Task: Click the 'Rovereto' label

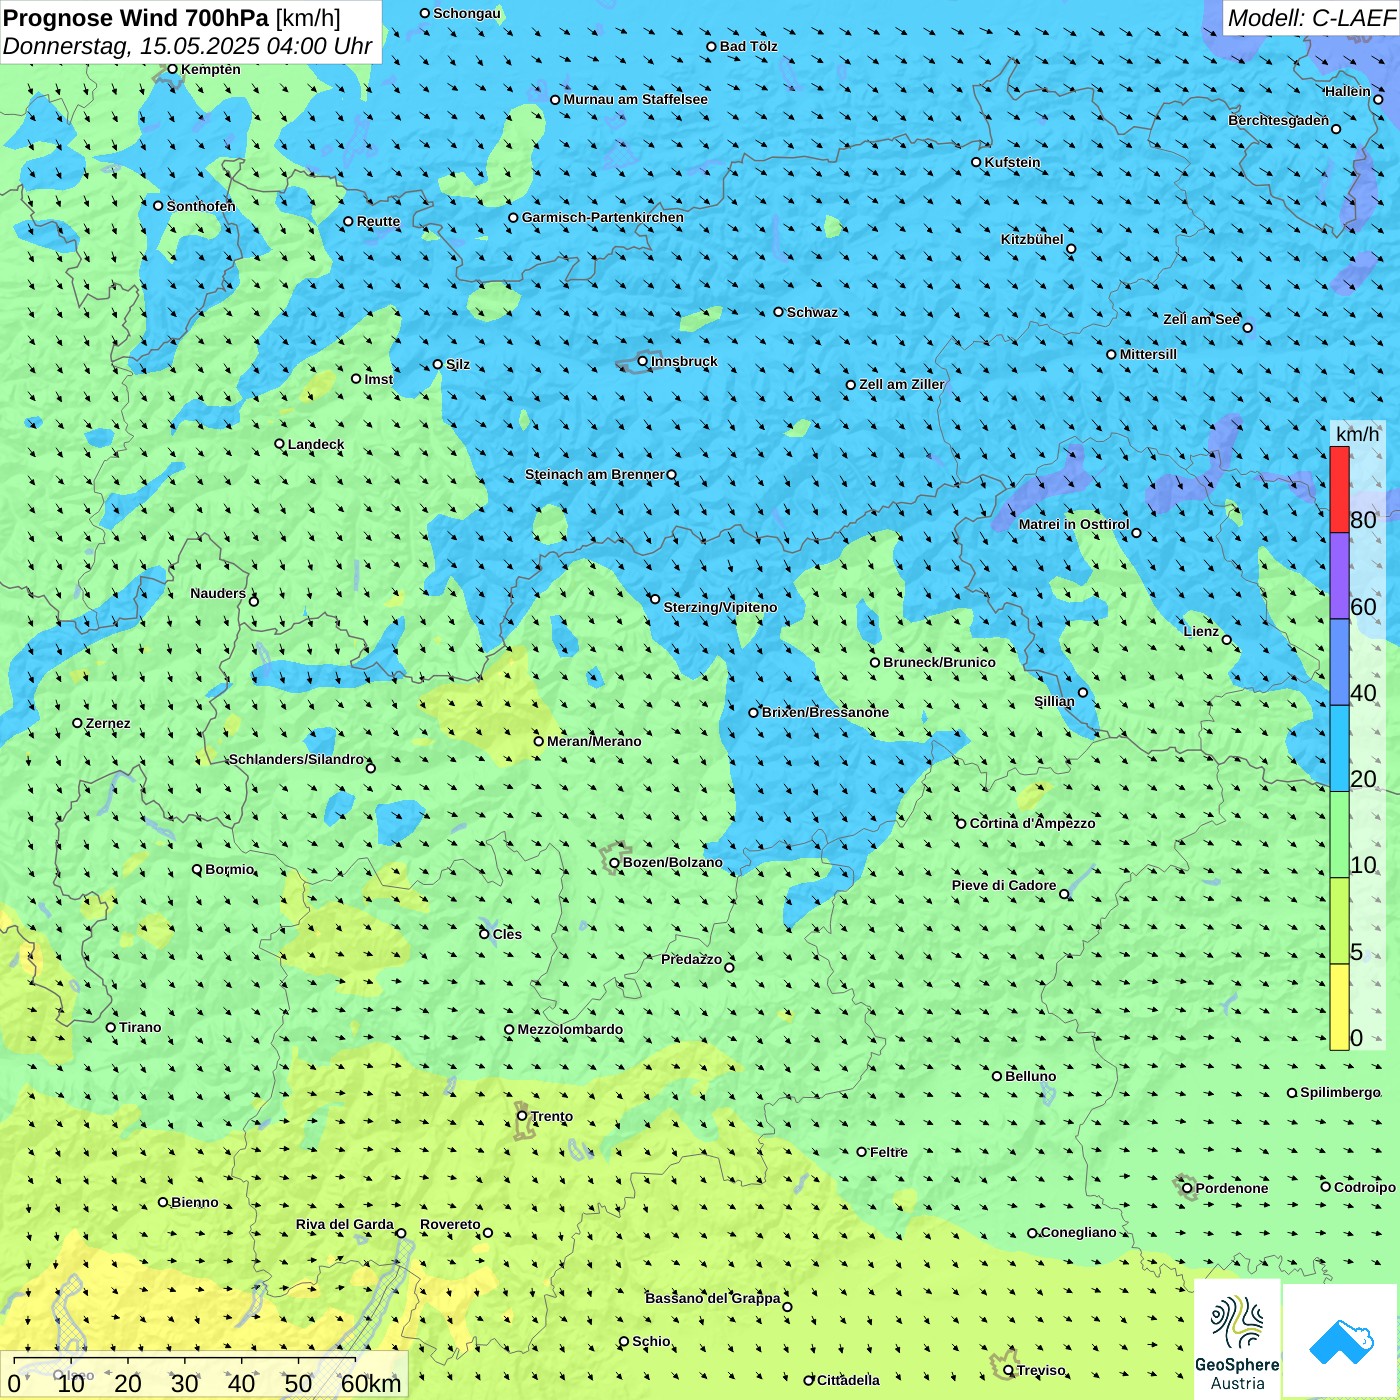Action: click(x=450, y=1224)
